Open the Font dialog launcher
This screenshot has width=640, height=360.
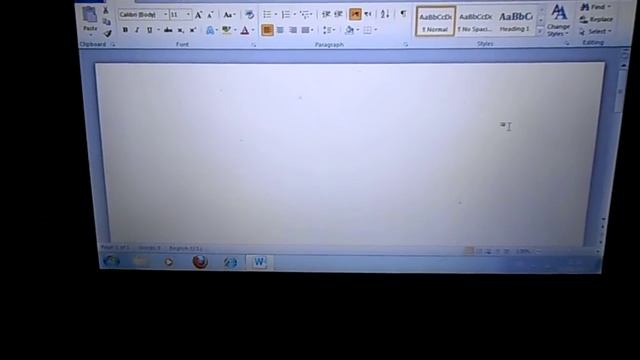point(253,45)
